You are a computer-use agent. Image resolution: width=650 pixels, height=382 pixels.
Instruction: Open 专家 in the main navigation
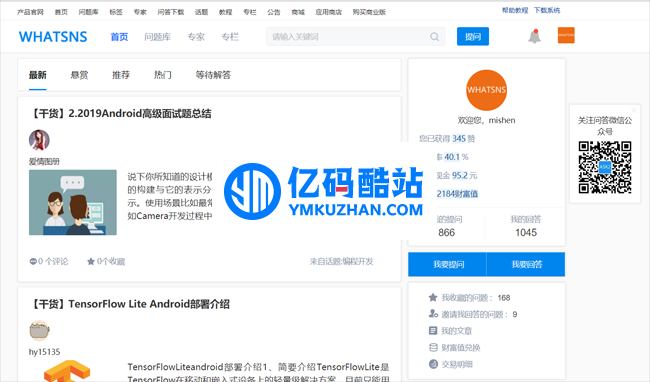(196, 37)
